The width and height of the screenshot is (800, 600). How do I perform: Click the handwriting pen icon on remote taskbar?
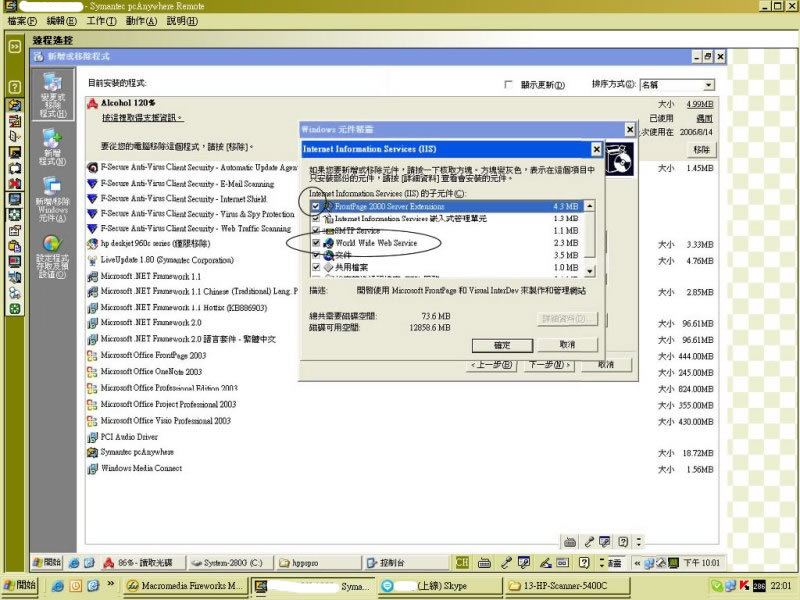pos(545,563)
